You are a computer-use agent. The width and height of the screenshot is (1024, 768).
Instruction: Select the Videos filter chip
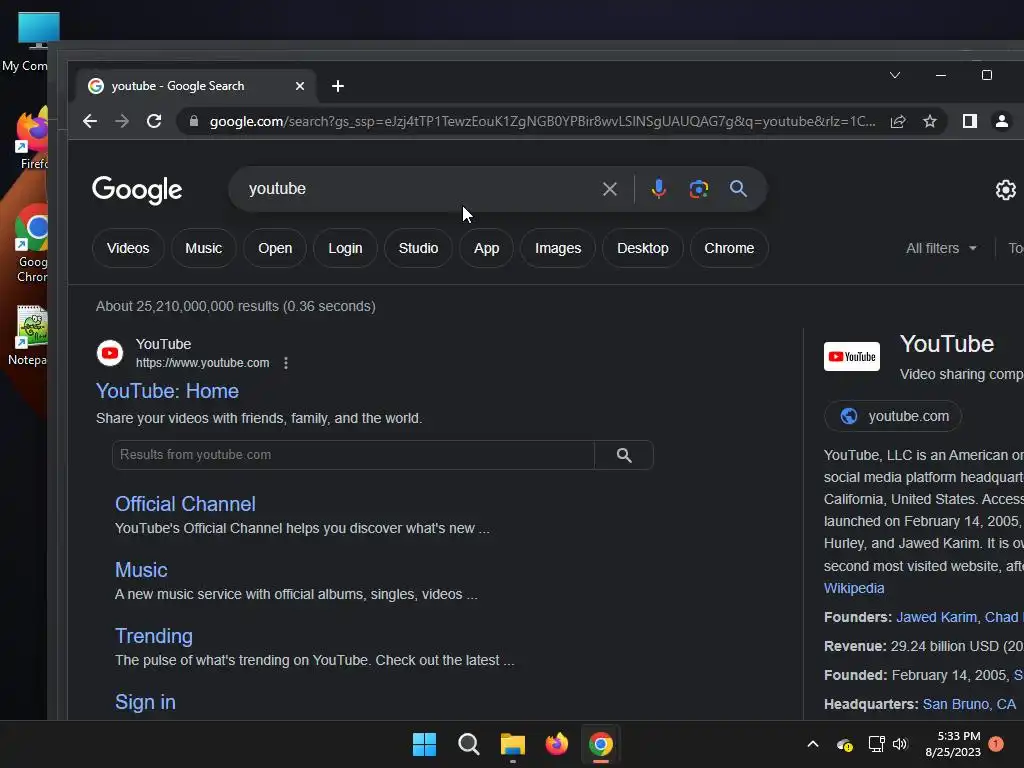(x=128, y=248)
